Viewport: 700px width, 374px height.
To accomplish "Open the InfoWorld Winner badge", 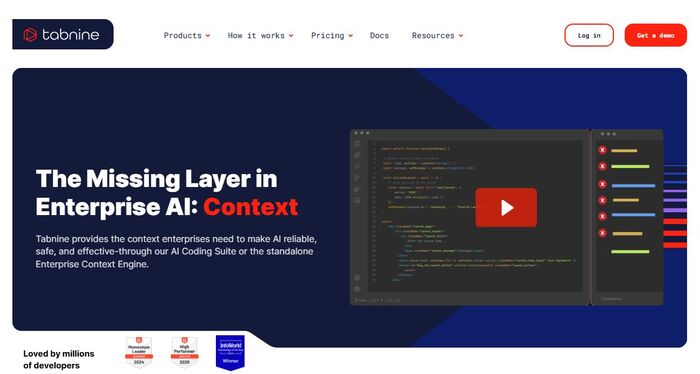I will [x=230, y=352].
